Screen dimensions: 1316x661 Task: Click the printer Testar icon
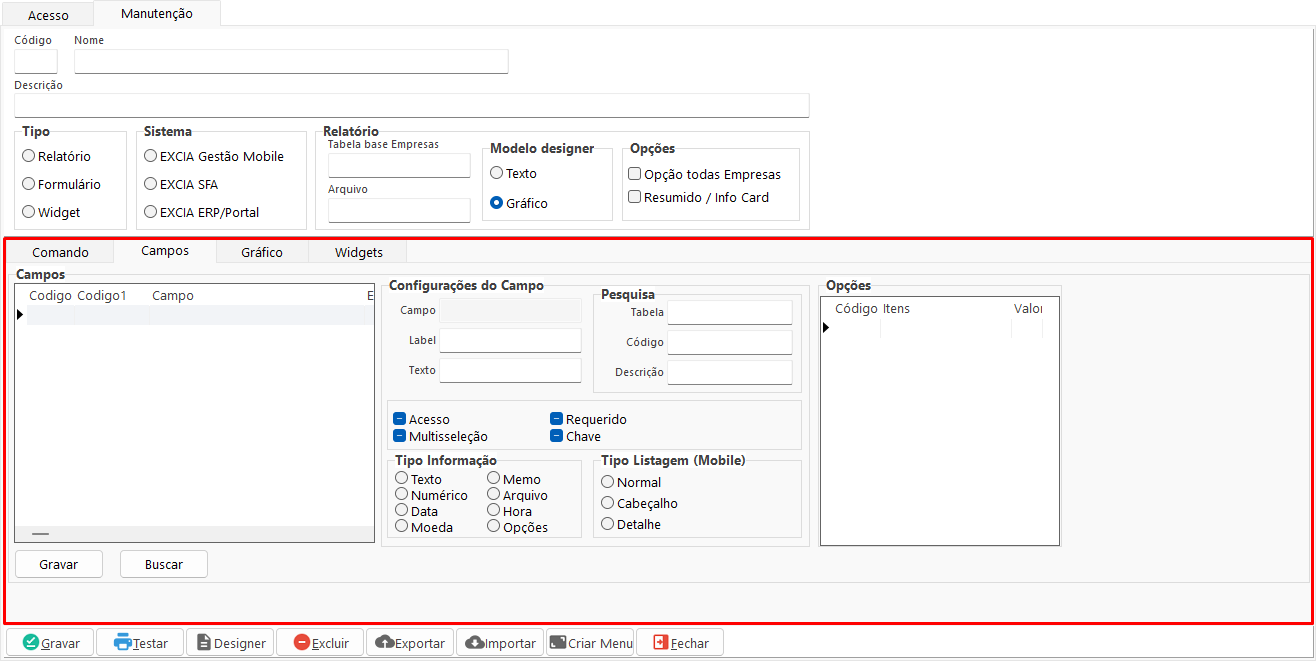(122, 643)
